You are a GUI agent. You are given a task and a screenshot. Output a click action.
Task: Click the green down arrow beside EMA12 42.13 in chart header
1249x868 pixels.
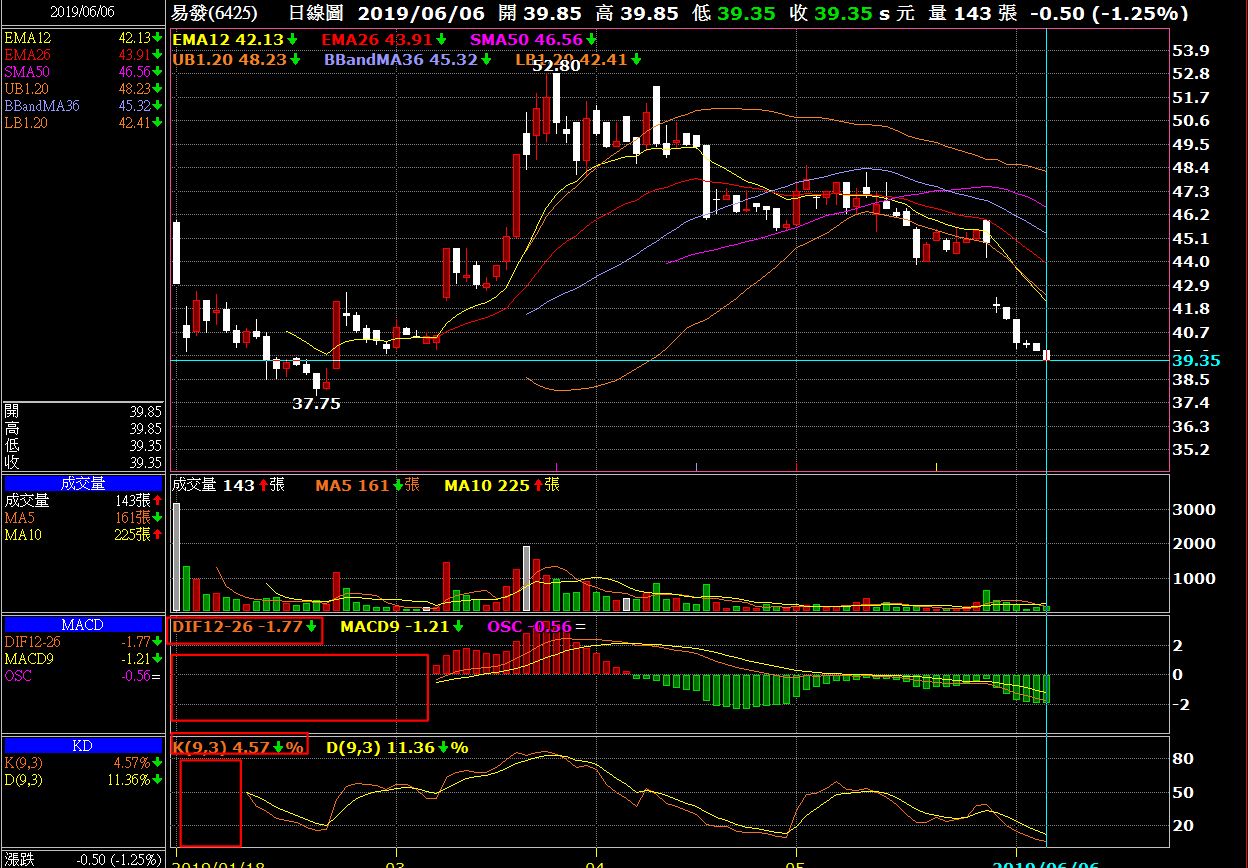[293, 39]
